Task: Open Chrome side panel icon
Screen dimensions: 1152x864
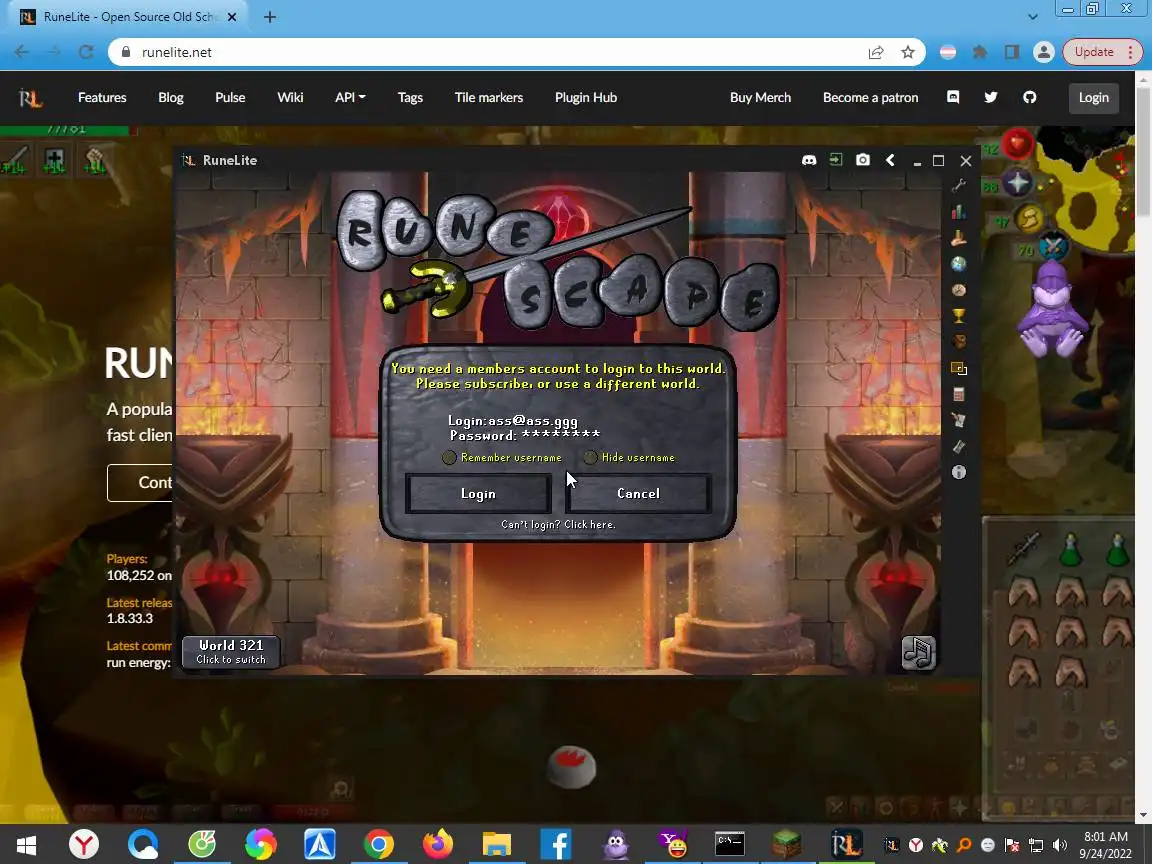Action: (1012, 52)
